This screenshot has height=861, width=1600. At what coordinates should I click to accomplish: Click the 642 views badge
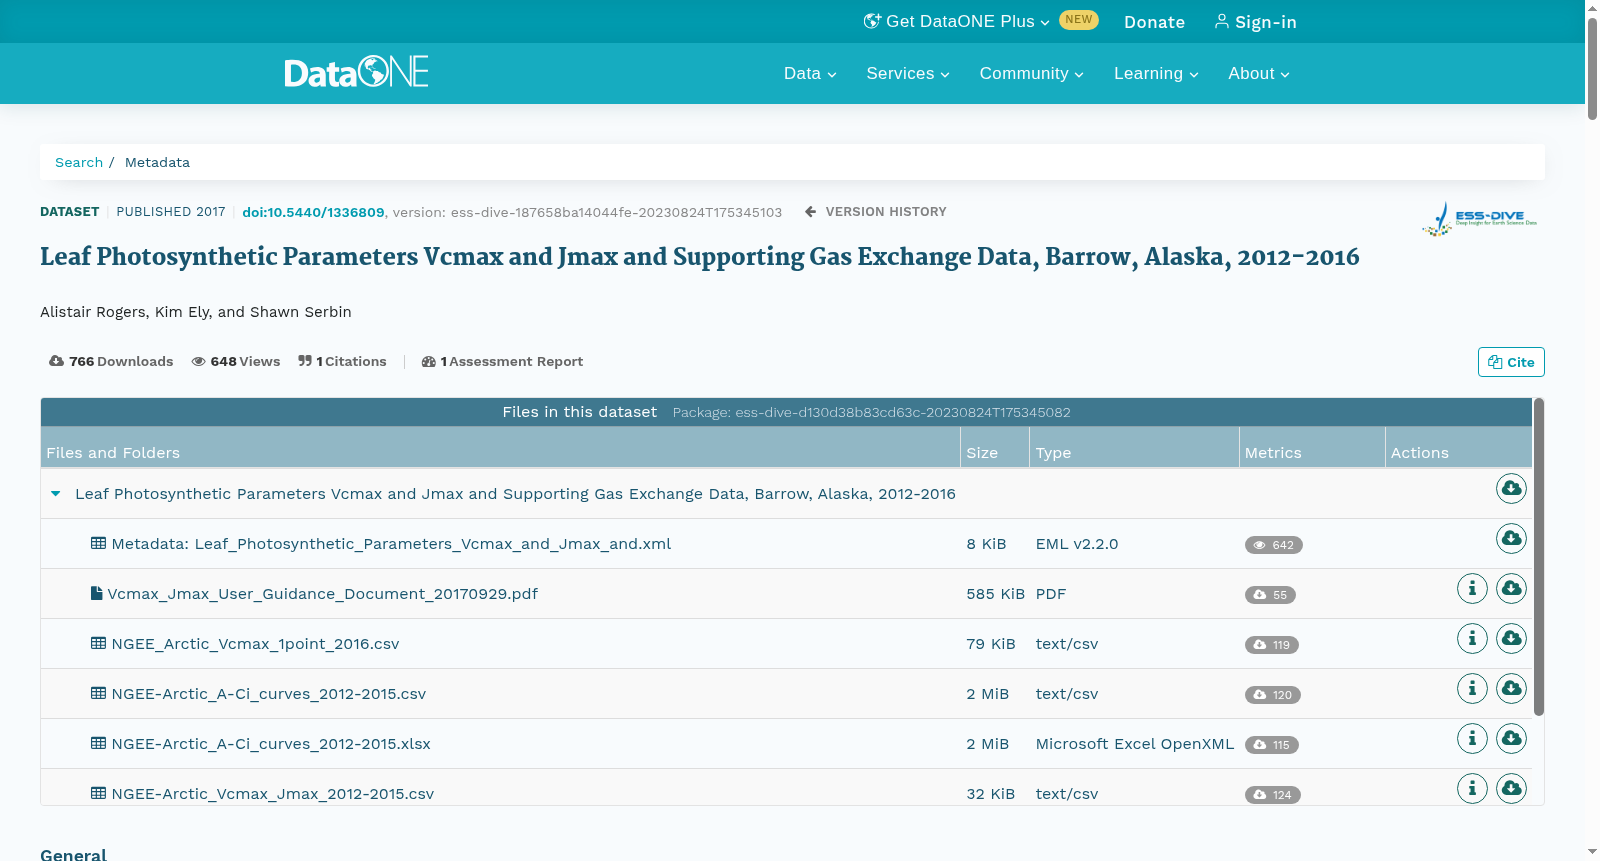coord(1274,545)
